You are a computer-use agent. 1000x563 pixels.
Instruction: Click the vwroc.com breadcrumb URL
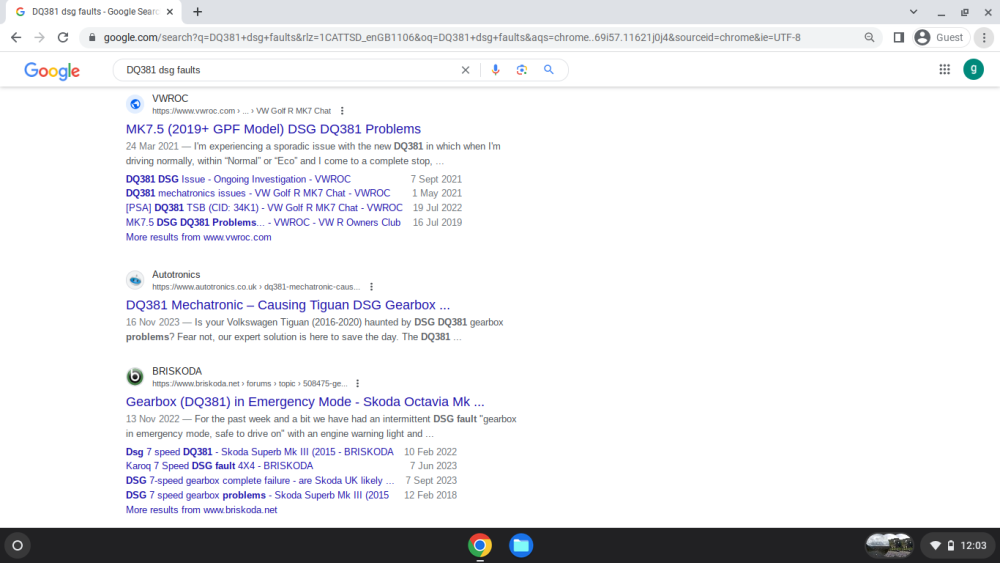tap(241, 111)
